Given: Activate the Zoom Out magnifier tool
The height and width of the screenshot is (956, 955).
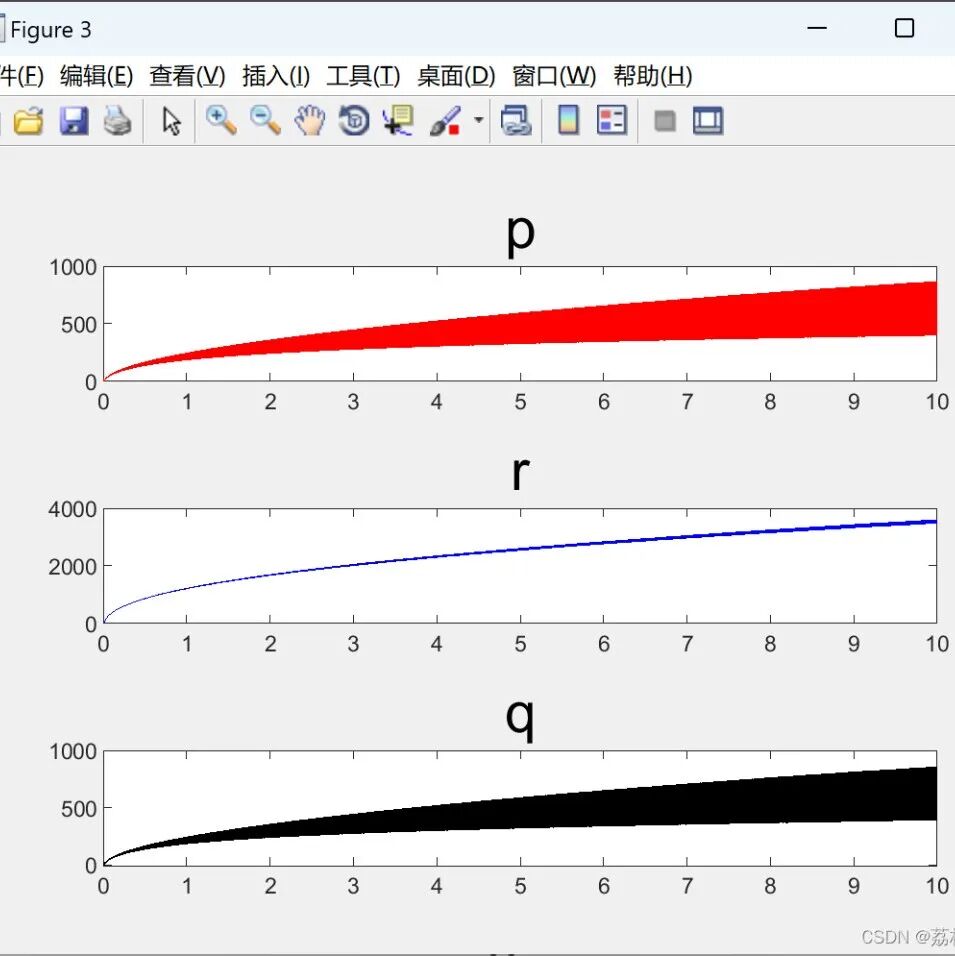Looking at the screenshot, I should click(265, 120).
